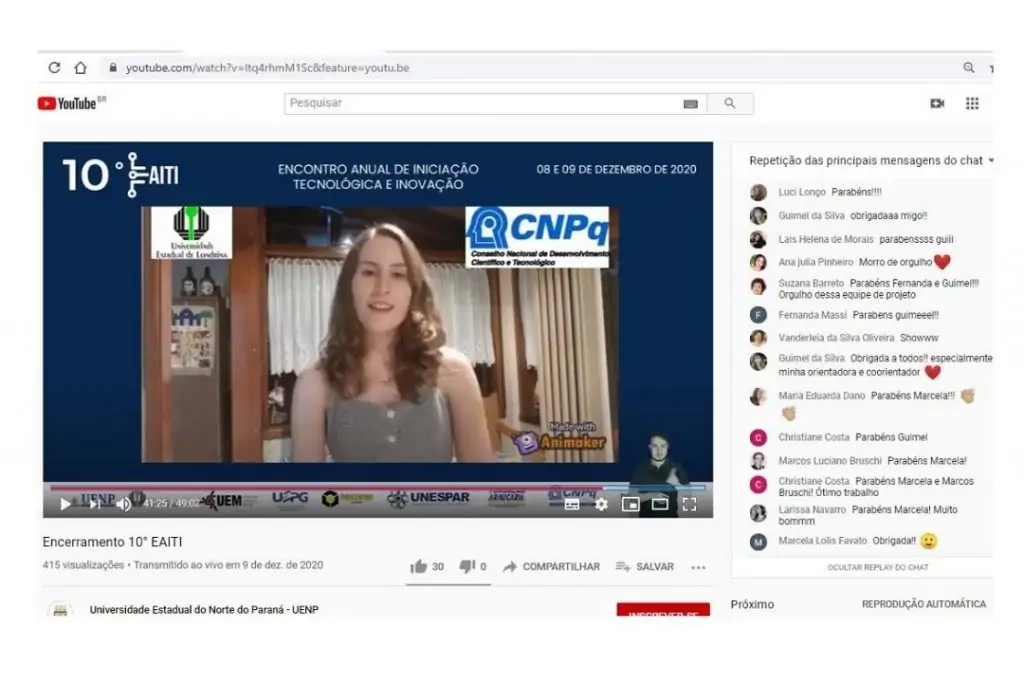Share the video via Compartilhar
The image size is (1024, 683).
point(551,566)
